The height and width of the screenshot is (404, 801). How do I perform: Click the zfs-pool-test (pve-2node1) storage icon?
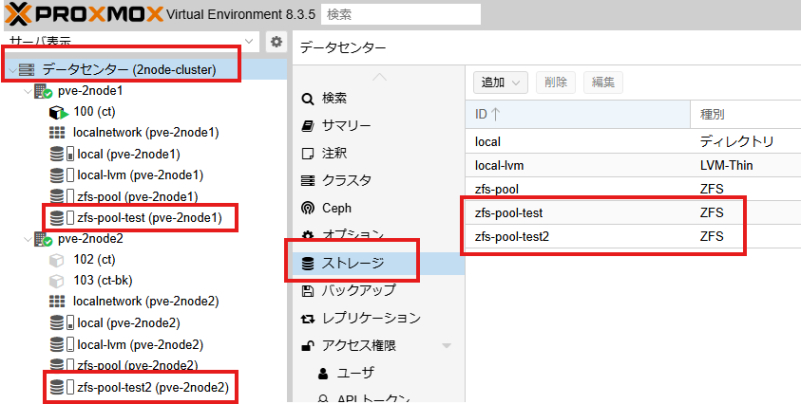(x=62, y=218)
